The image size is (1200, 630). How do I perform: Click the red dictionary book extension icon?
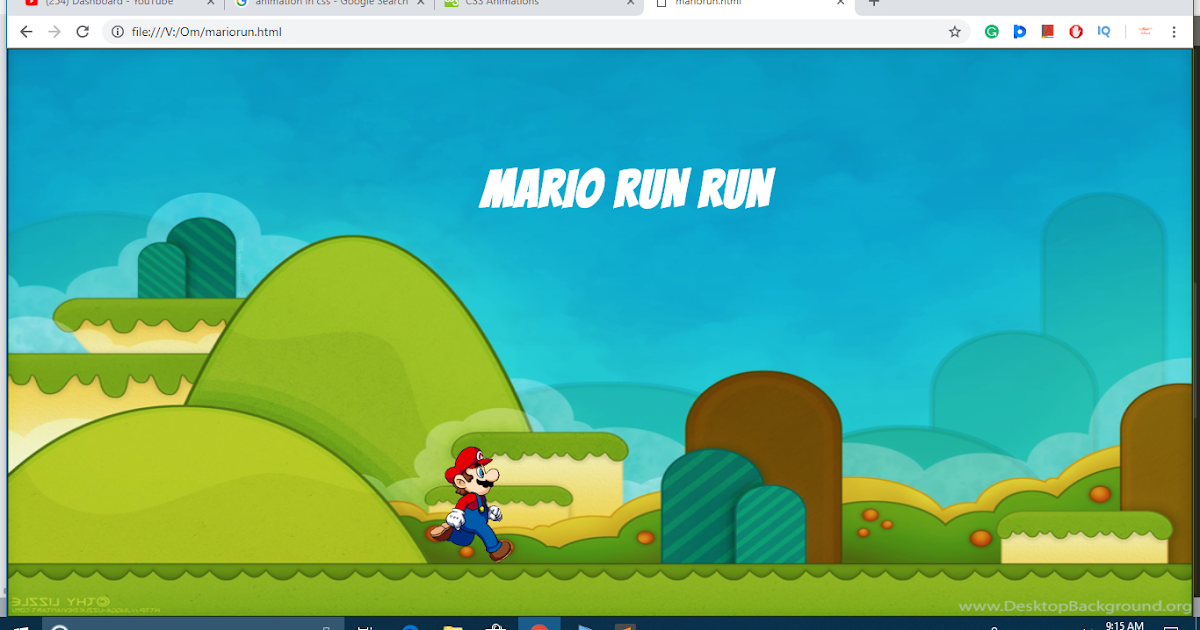[x=1047, y=31]
